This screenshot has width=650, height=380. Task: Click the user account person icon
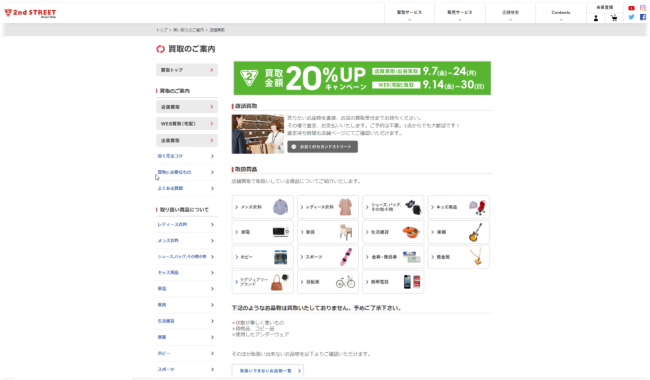click(x=596, y=18)
